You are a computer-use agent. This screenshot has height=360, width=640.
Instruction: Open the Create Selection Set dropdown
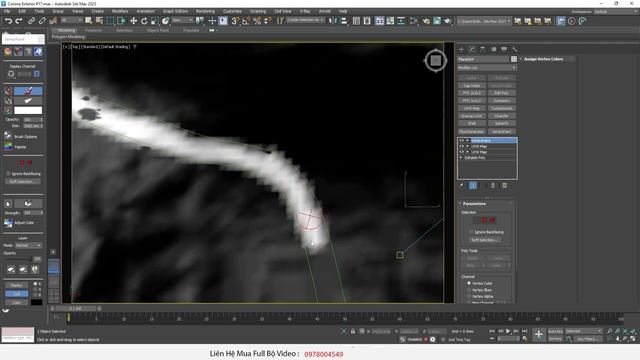(x=305, y=20)
